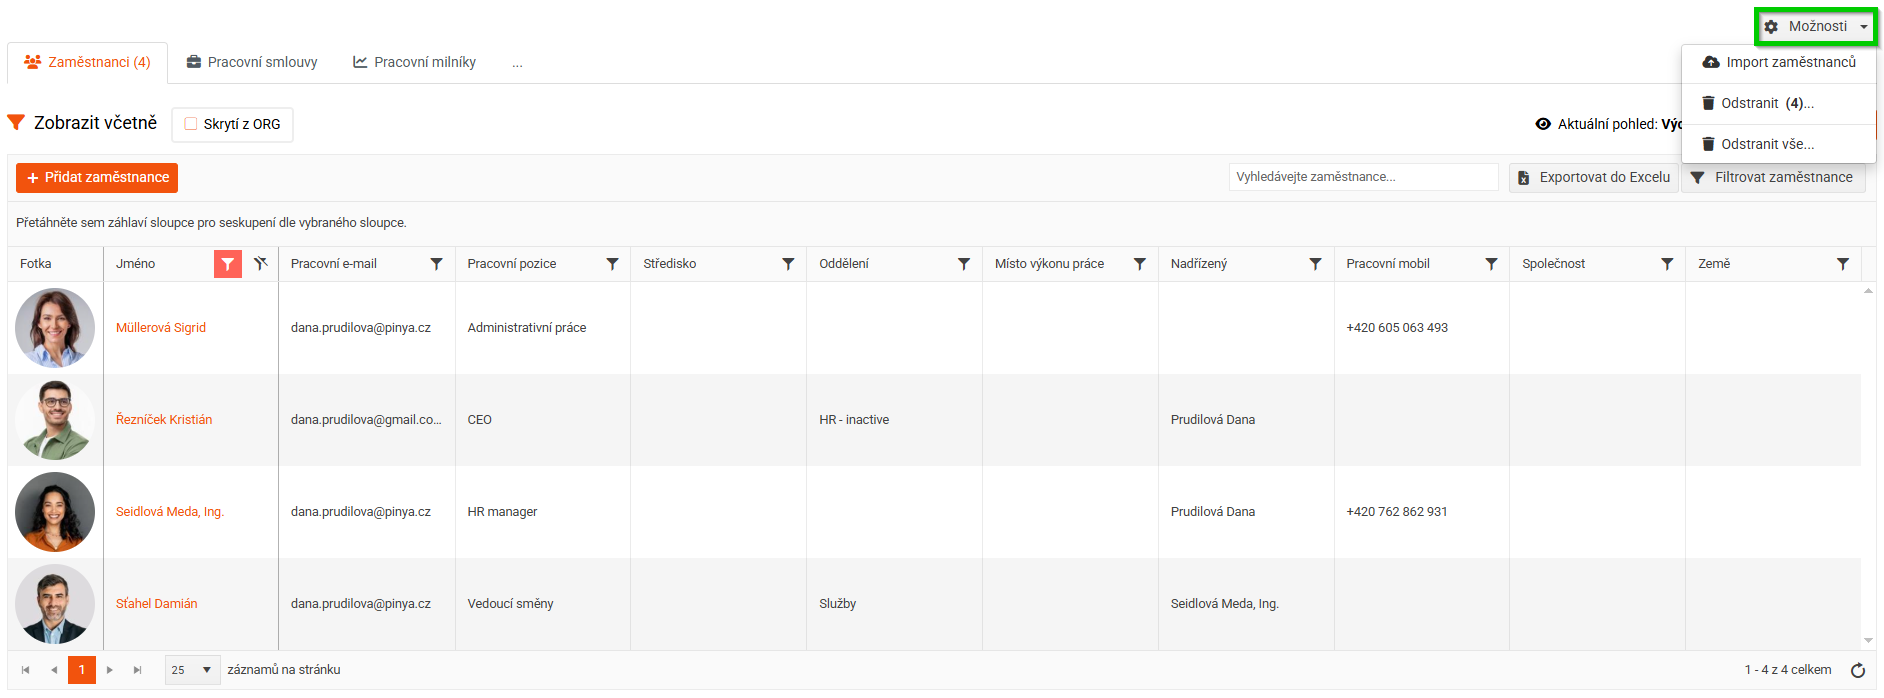Image resolution: width=1884 pixels, height=698 pixels.
Task: Select Import zaměstnanců from the menu
Action: [1780, 62]
